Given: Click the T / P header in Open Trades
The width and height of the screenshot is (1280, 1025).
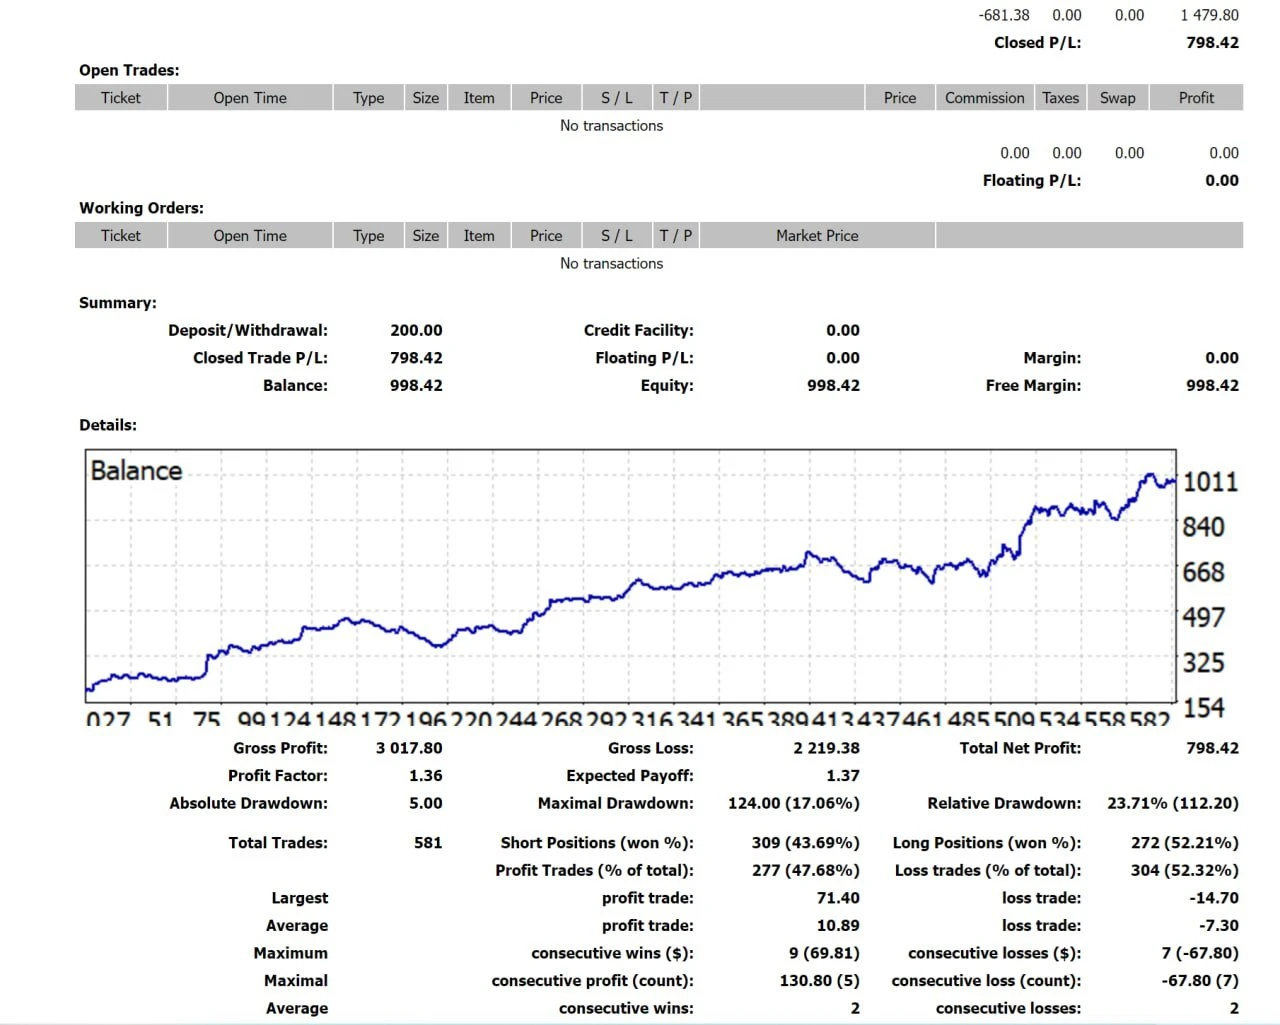Looking at the screenshot, I should (x=675, y=98).
